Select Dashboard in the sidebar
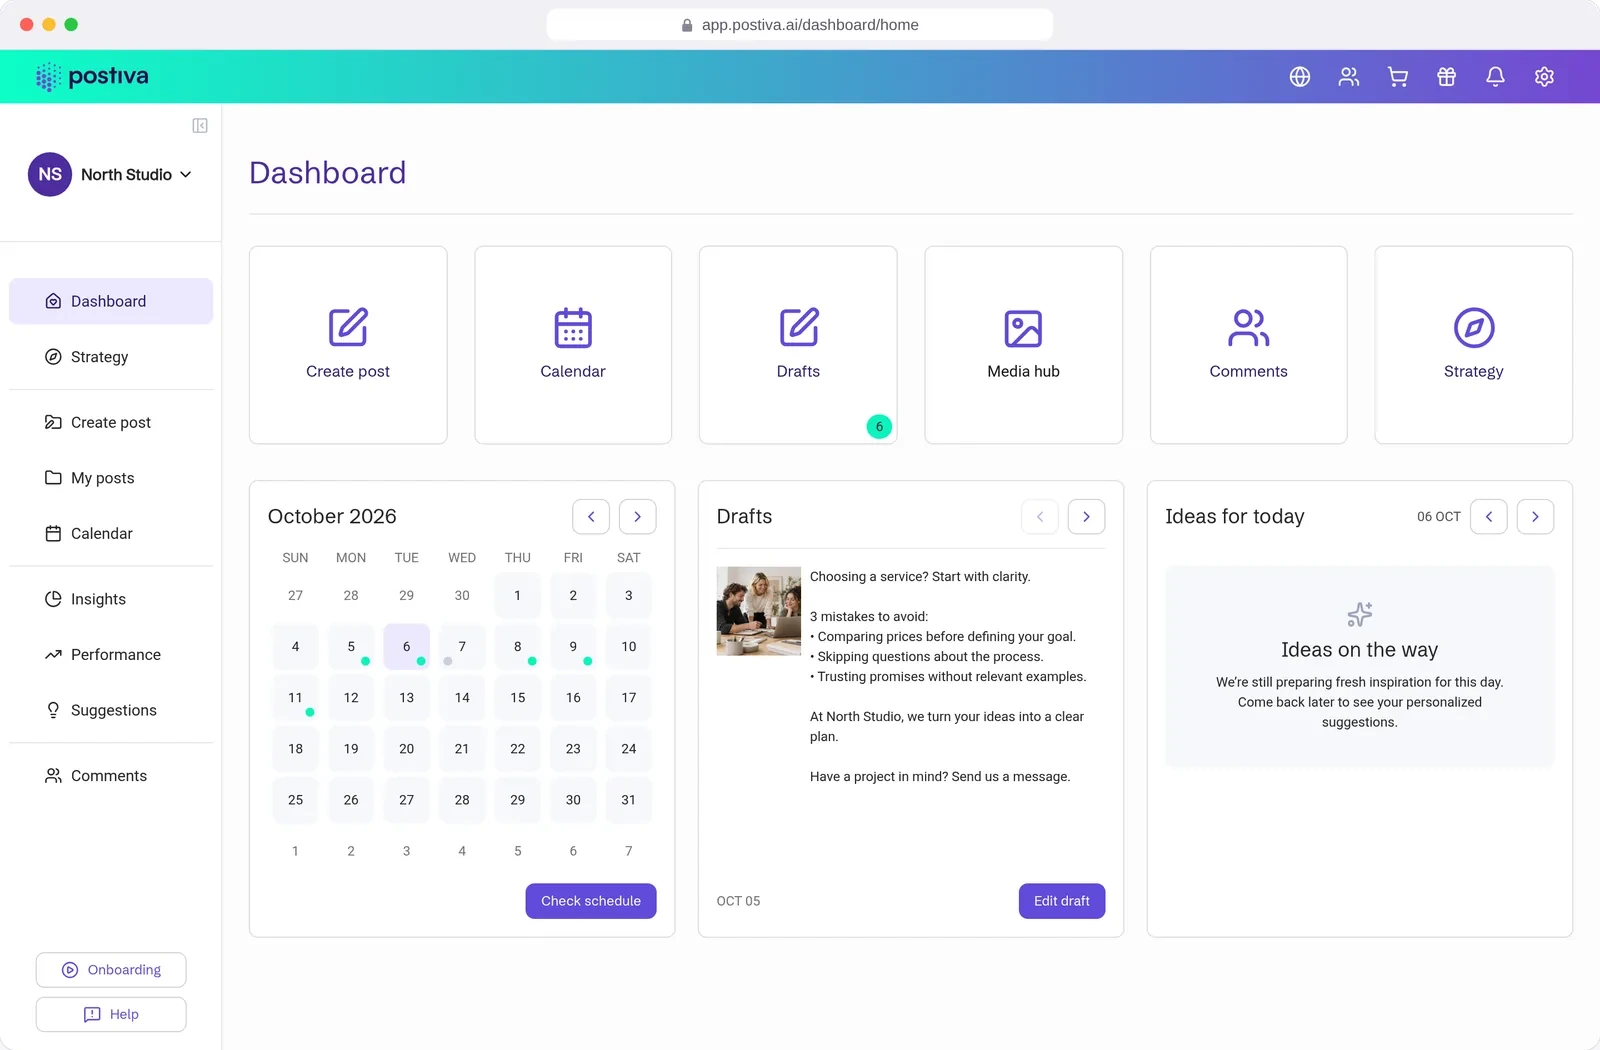Viewport: 1600px width, 1050px height. (111, 301)
